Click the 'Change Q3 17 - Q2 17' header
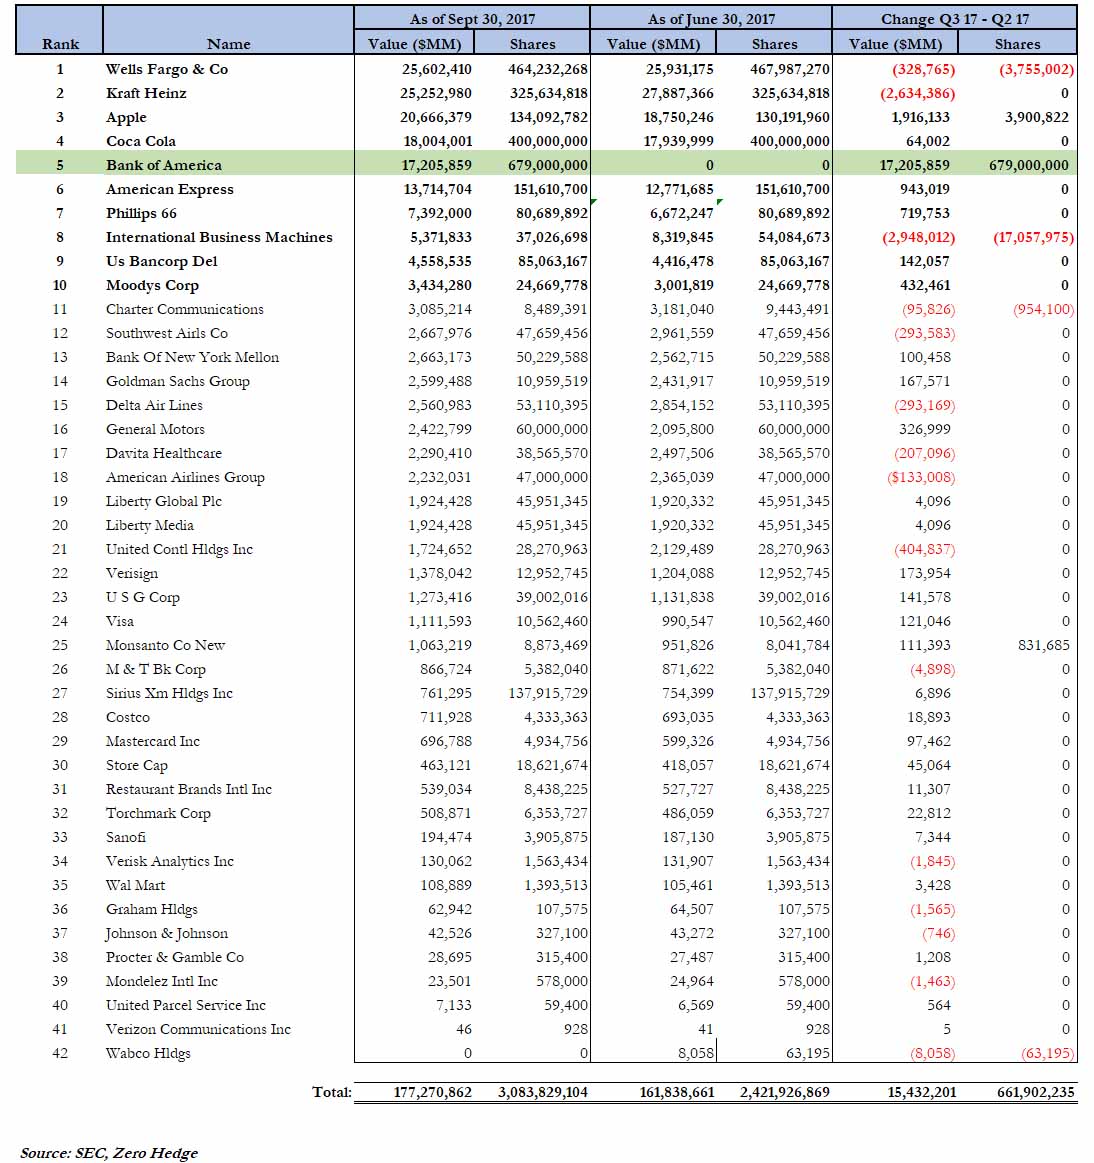1094x1163 pixels. tap(954, 18)
